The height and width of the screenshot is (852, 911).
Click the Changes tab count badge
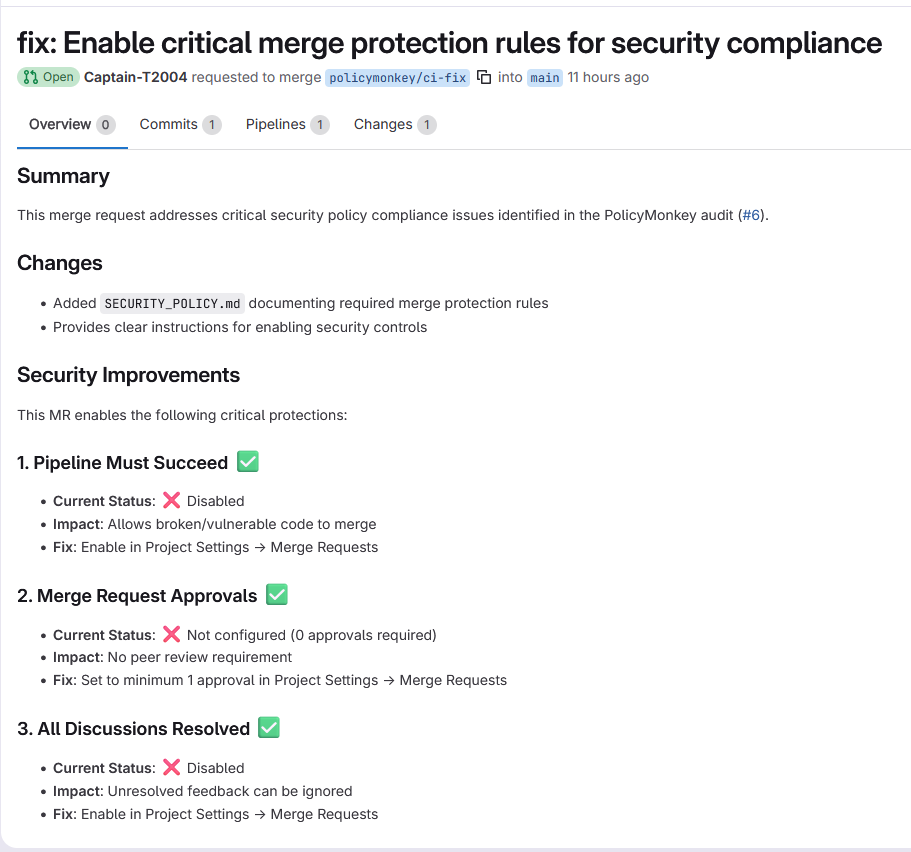pos(427,125)
